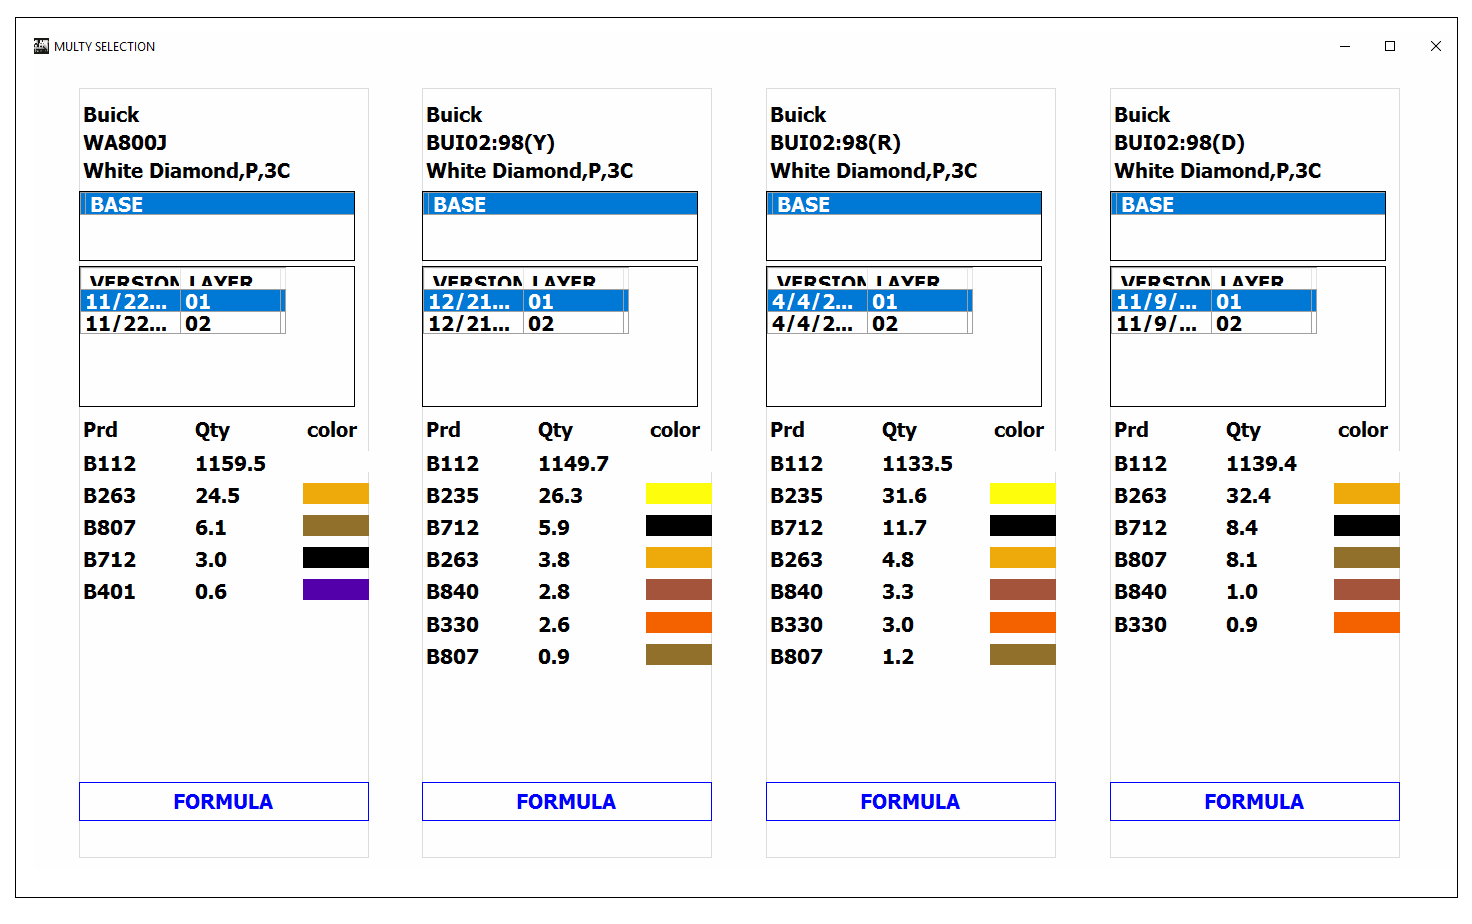
Task: Click the WA800J color code text
Action: coord(125,143)
